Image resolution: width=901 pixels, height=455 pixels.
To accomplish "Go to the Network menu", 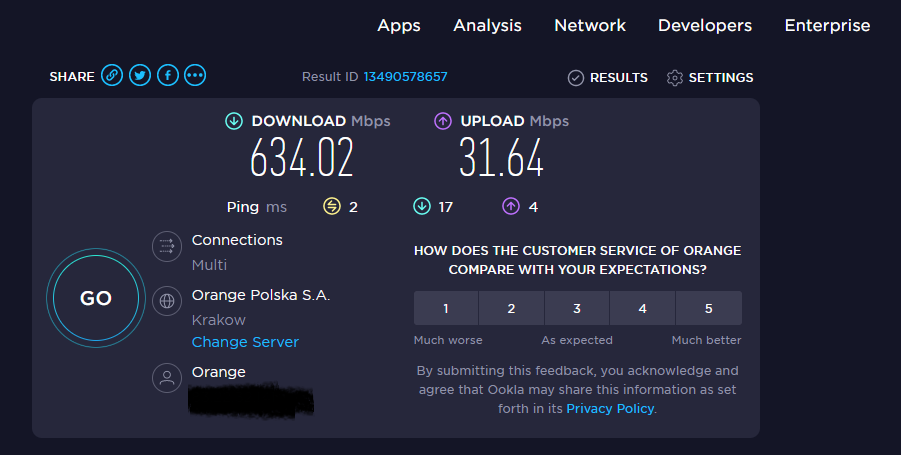I will point(590,26).
